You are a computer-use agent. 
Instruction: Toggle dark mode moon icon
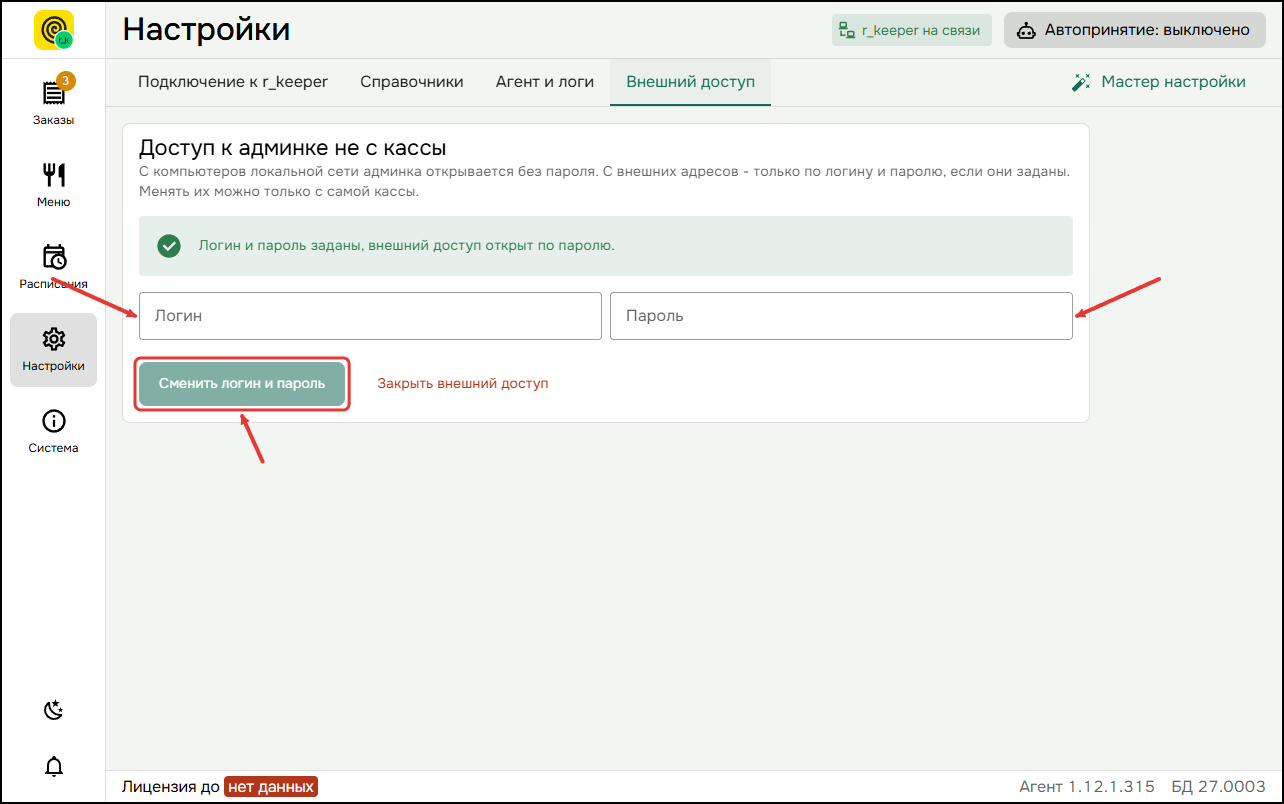pyautogui.click(x=54, y=710)
